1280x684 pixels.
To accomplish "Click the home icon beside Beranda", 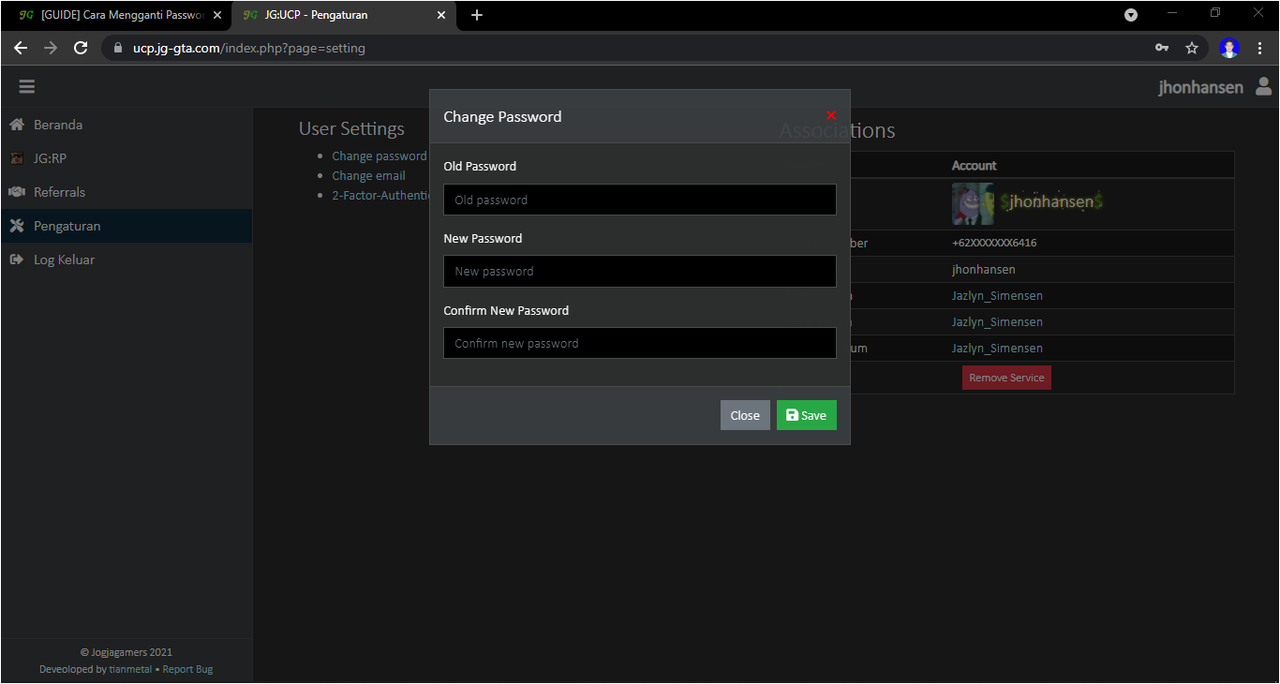I will tap(16, 125).
